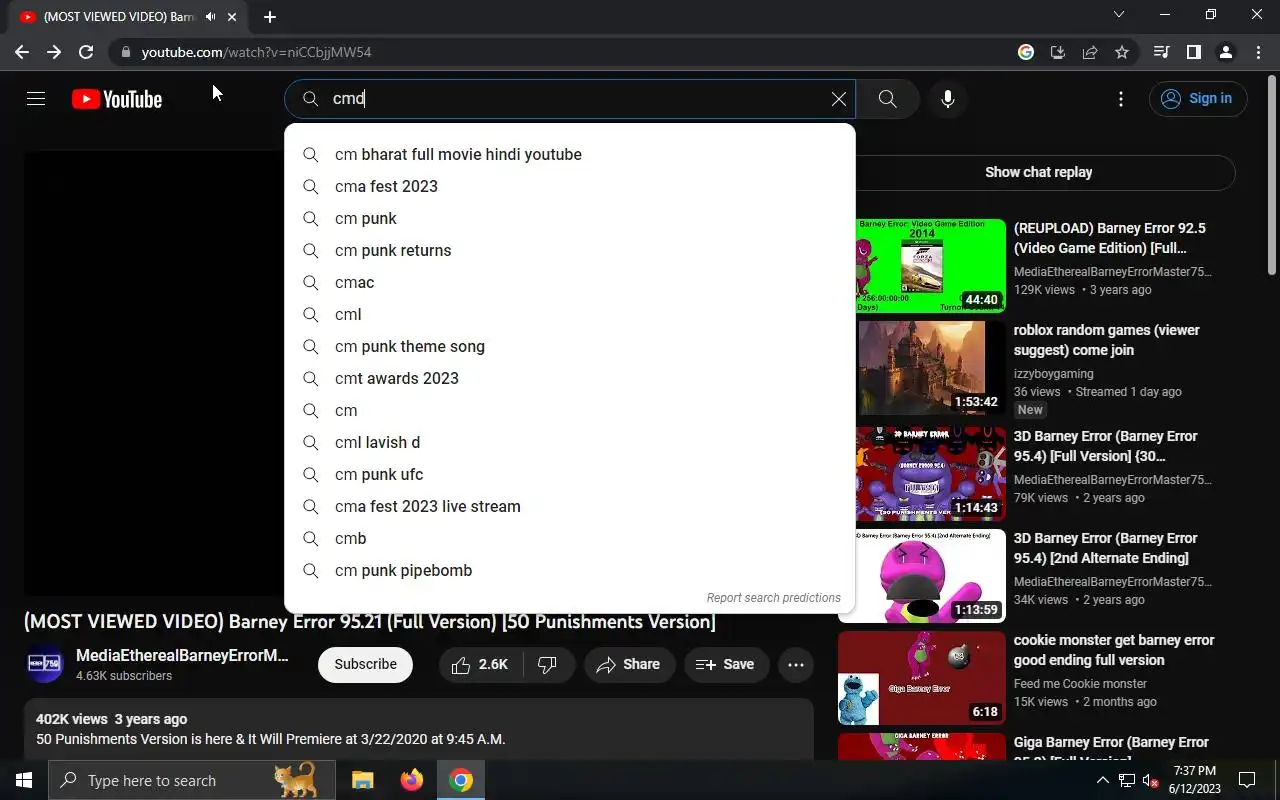Go forward with the browser forward arrow
The image size is (1280, 800).
(54, 52)
